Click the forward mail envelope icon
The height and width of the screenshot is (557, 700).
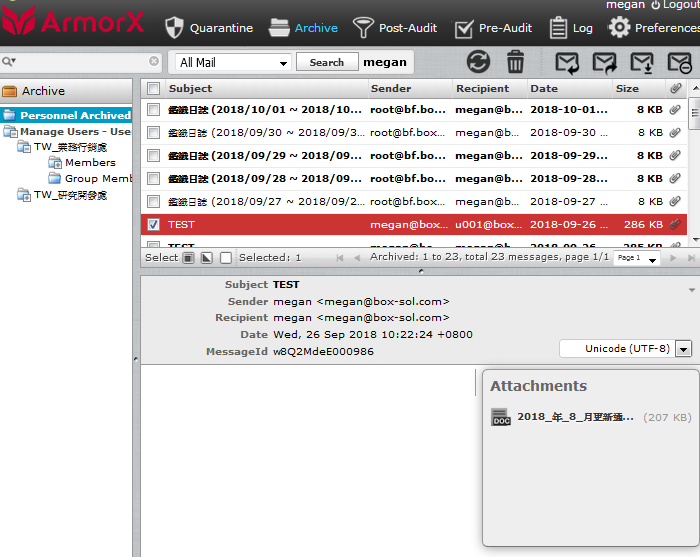pyautogui.click(x=604, y=62)
